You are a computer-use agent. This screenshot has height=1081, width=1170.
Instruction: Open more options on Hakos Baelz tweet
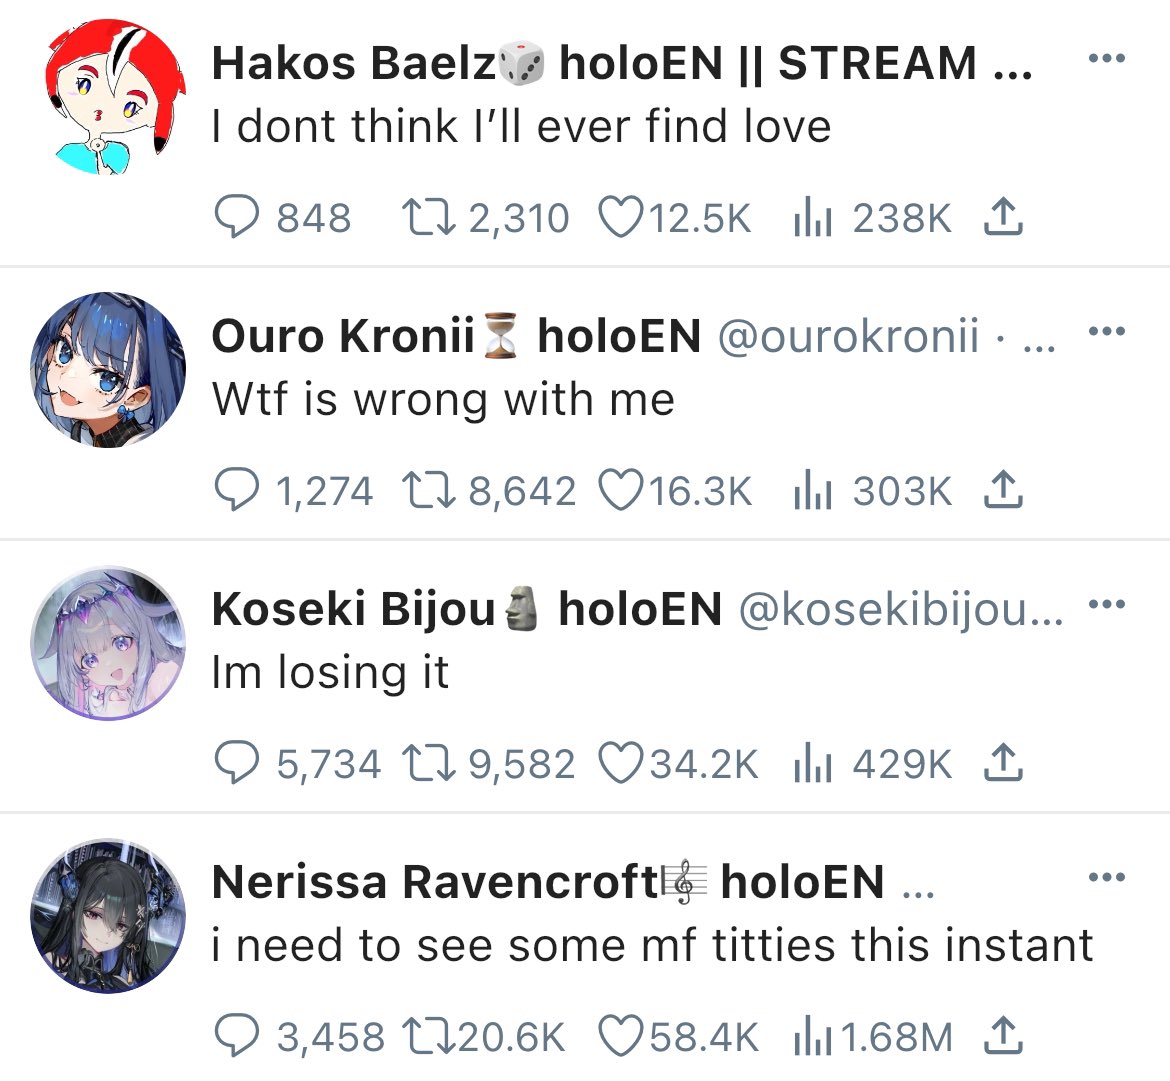(1107, 57)
